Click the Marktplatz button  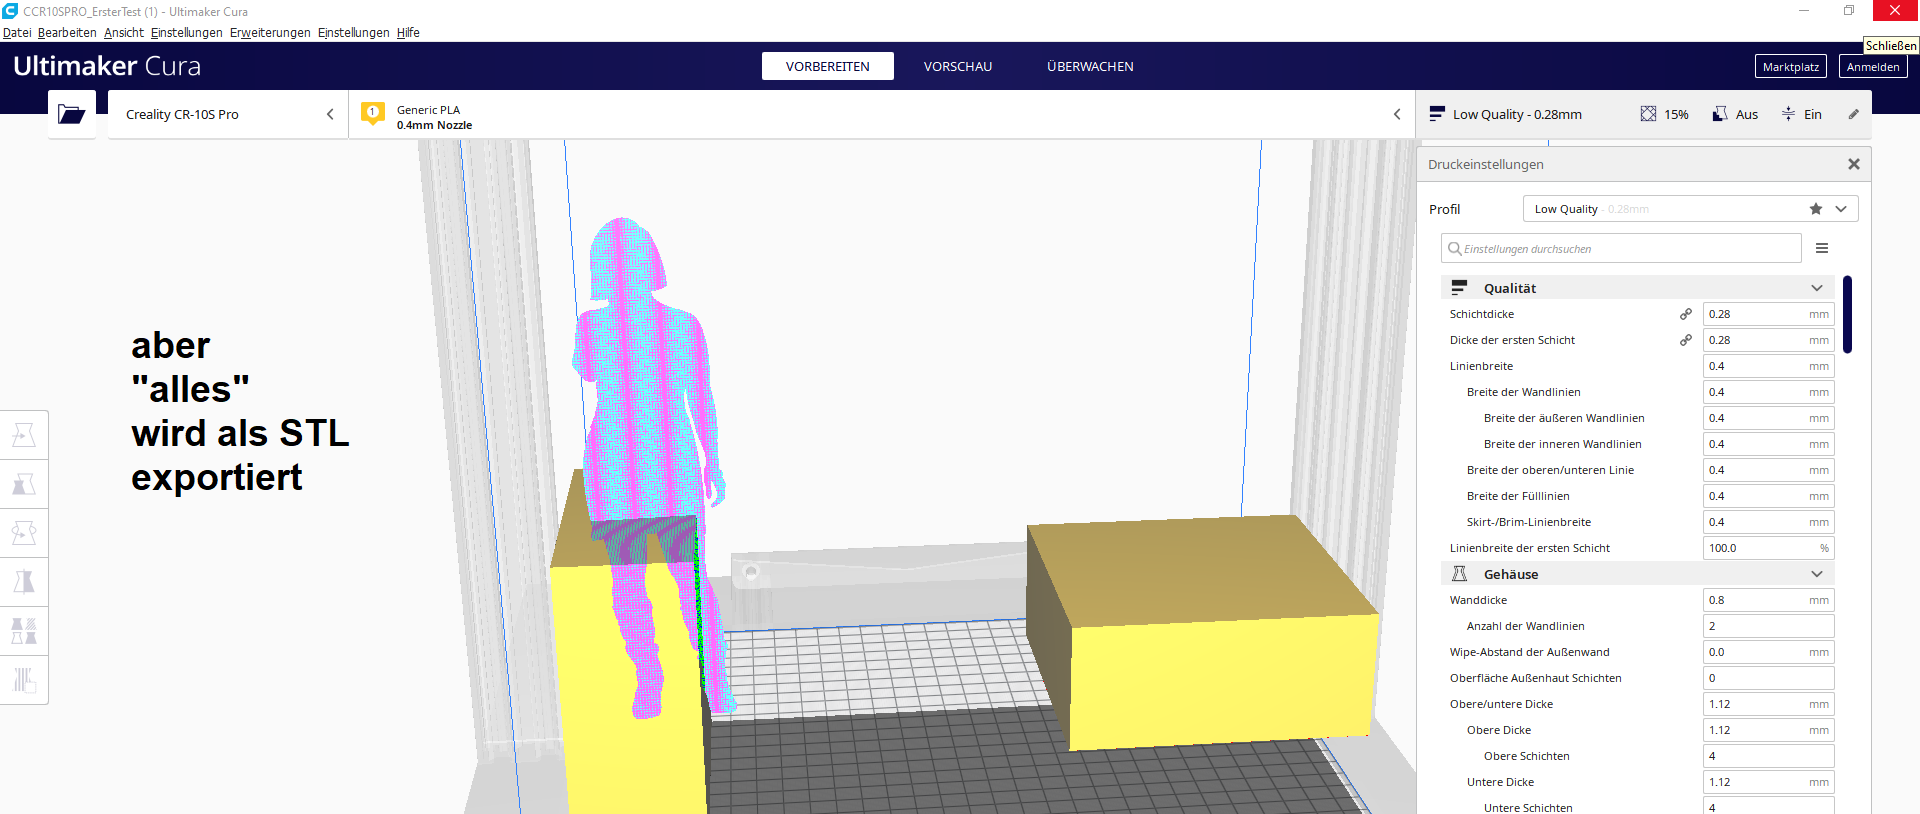coord(1790,67)
